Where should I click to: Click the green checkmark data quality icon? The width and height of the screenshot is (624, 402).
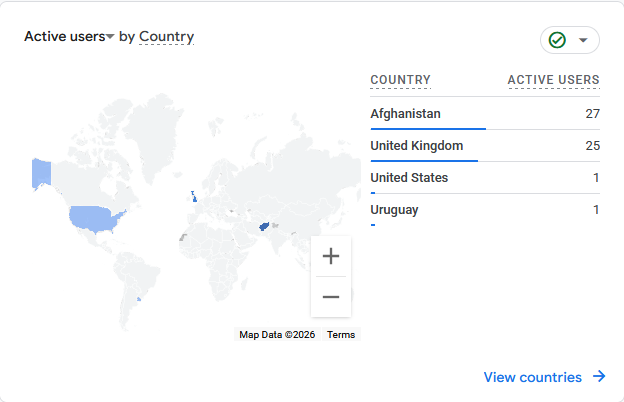[557, 40]
